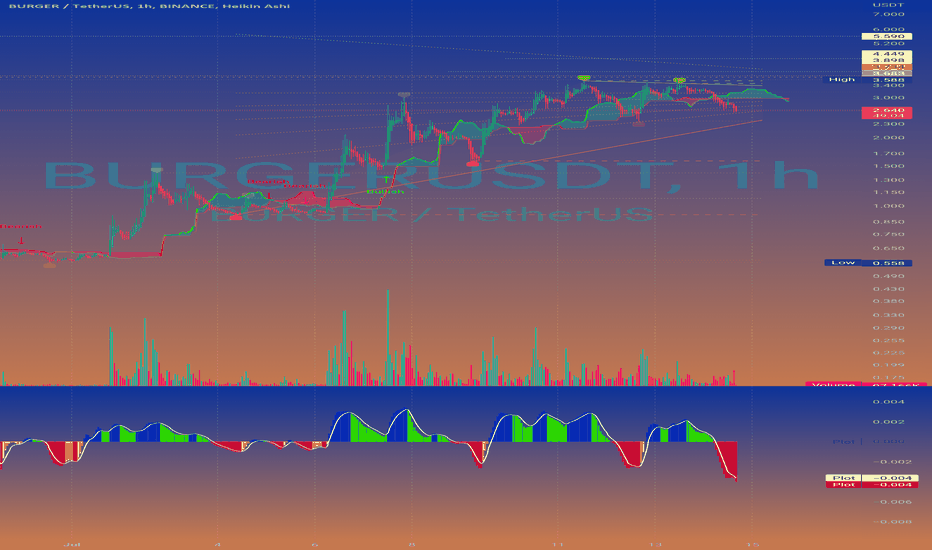Click the 11 date label on time axis
932x550 pixels.
point(558,544)
